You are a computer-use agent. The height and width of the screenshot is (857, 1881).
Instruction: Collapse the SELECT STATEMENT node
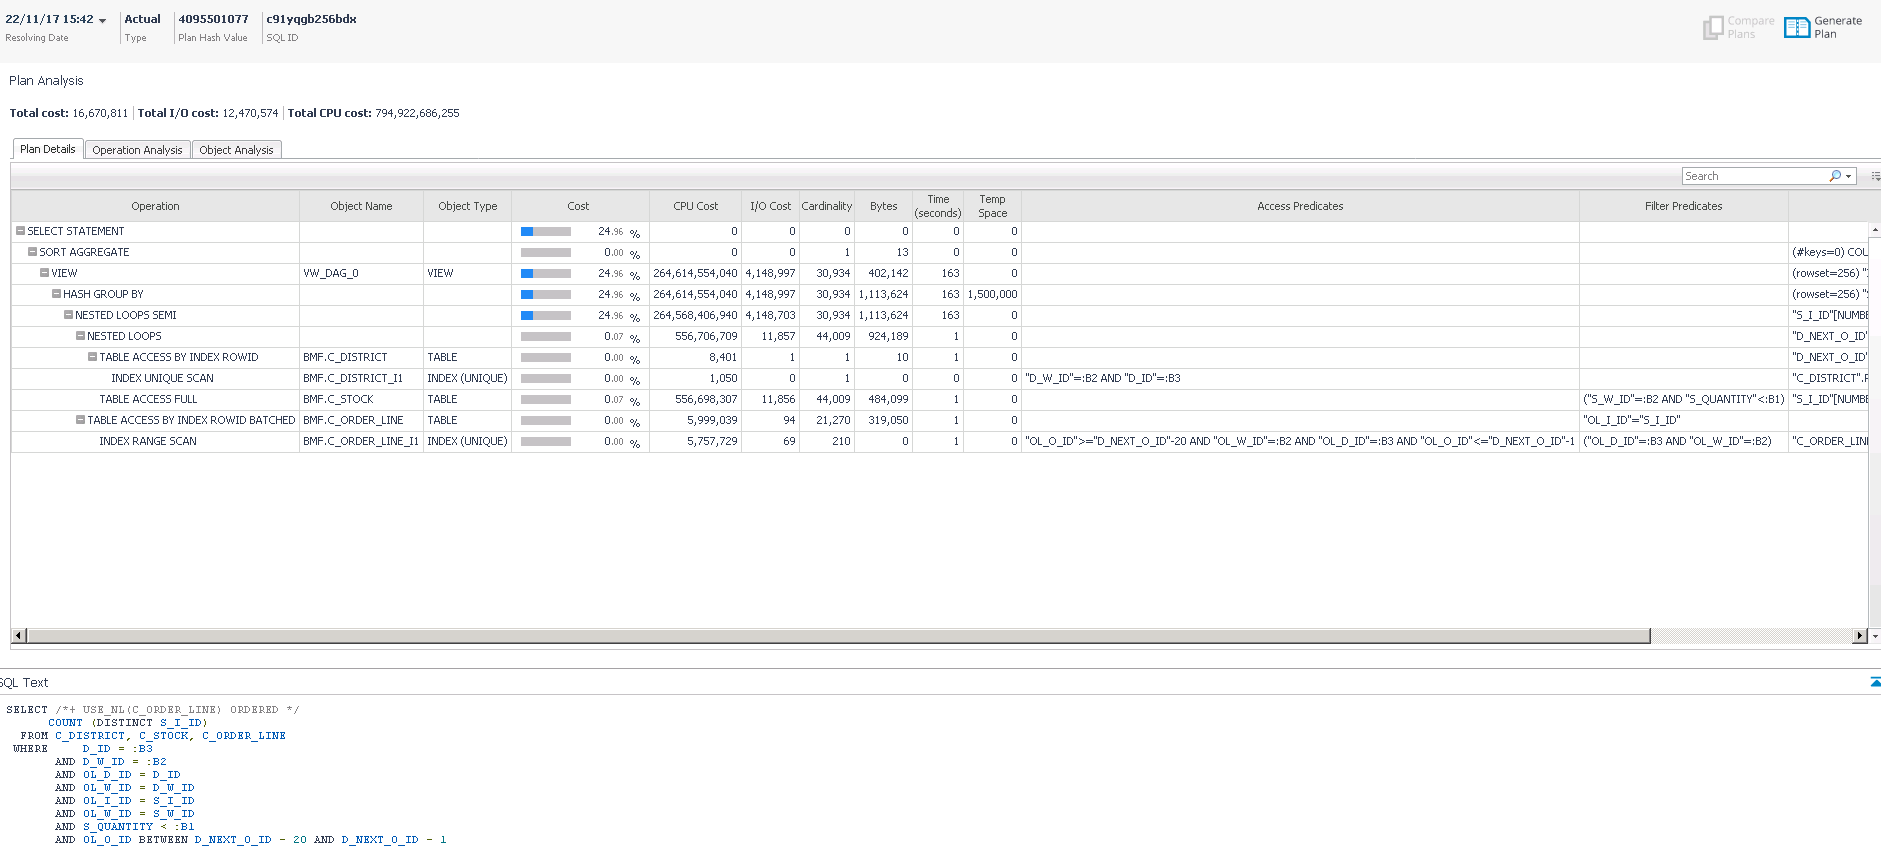(x=20, y=231)
